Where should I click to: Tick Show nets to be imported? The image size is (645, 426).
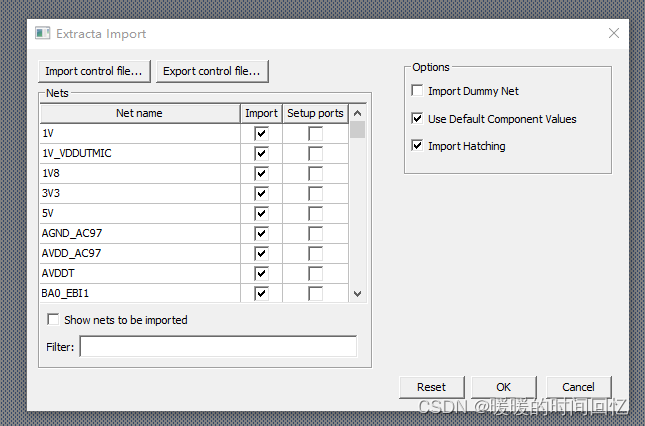(53, 320)
